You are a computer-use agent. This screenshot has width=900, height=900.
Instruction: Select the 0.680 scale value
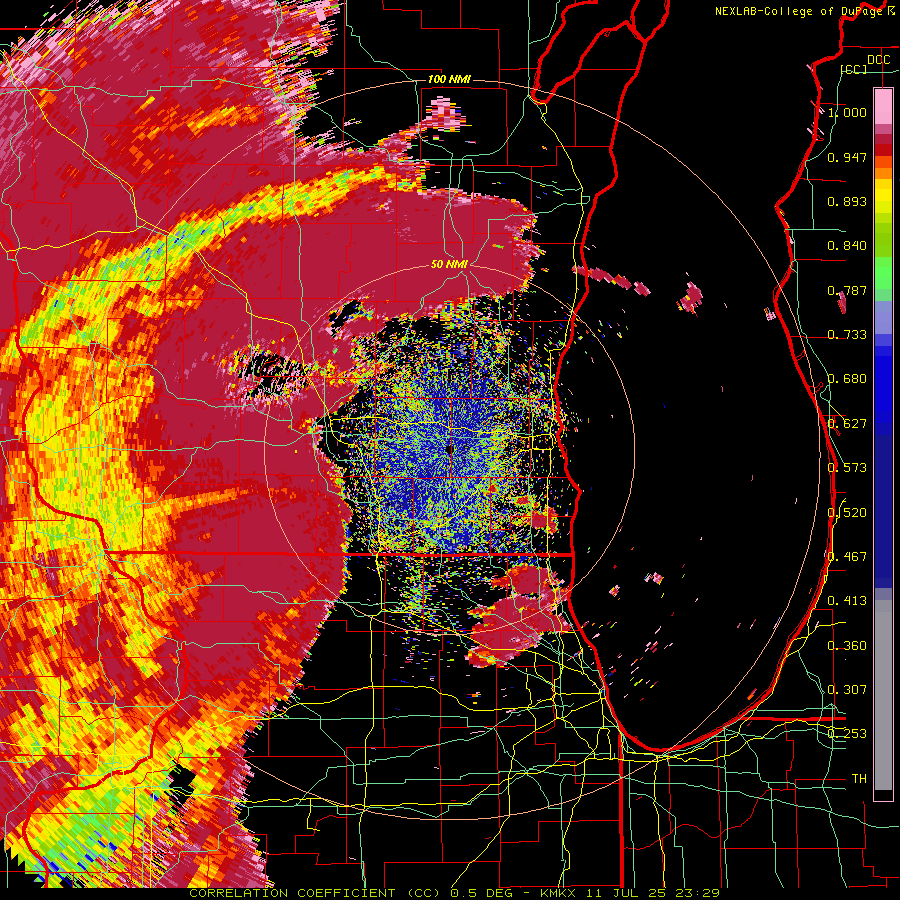tap(847, 379)
